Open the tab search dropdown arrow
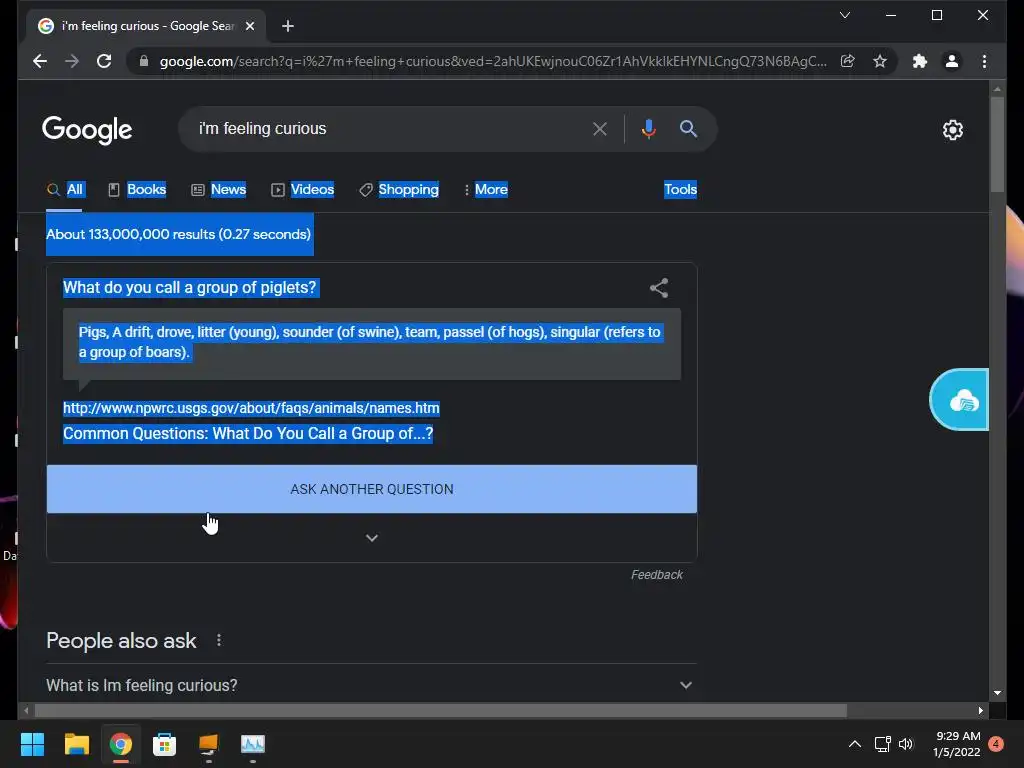Viewport: 1024px width, 768px height. tap(844, 15)
